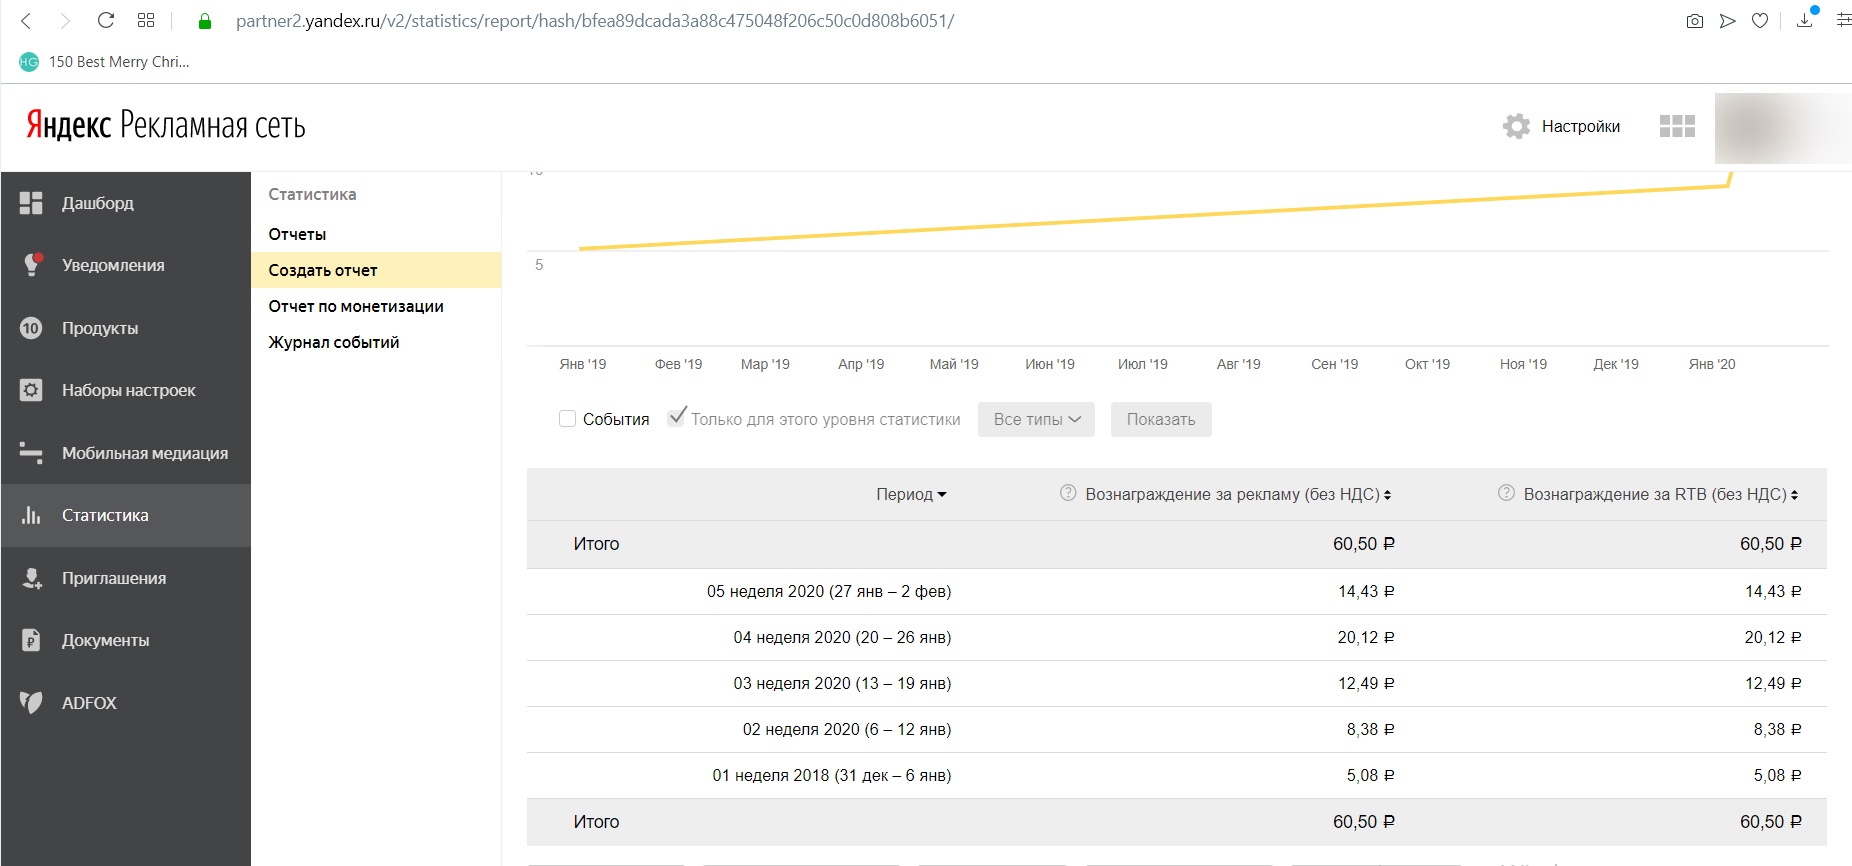Open the speed dial grid icon
This screenshot has height=866, width=1852.
coord(146,21)
